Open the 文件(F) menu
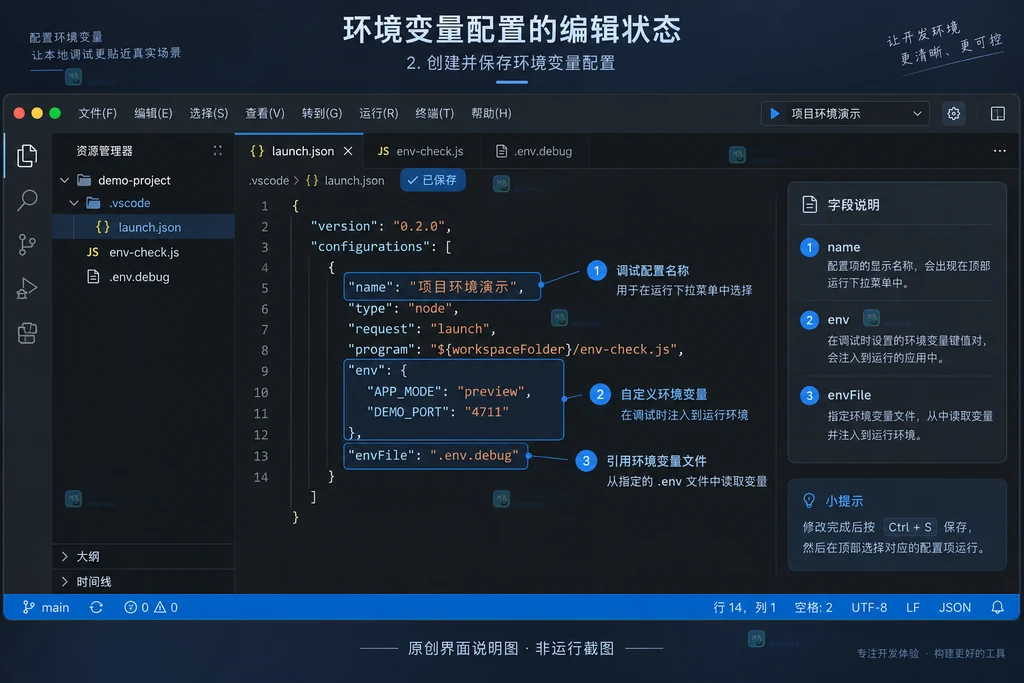 tap(97, 114)
